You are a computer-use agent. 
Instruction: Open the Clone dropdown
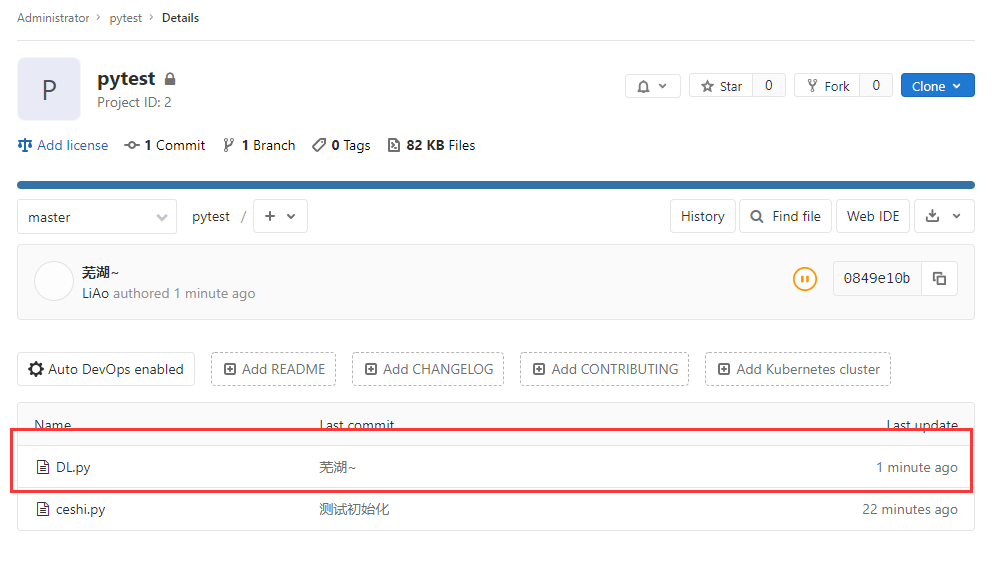pyautogui.click(x=938, y=86)
